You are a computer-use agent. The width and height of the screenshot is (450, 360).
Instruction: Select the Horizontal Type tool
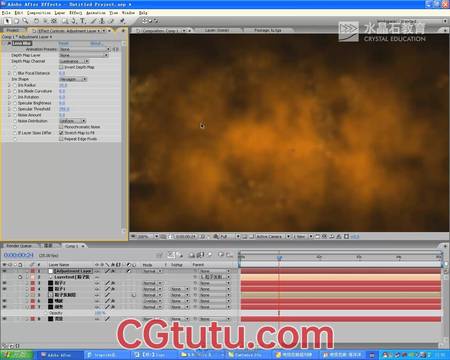(x=83, y=21)
